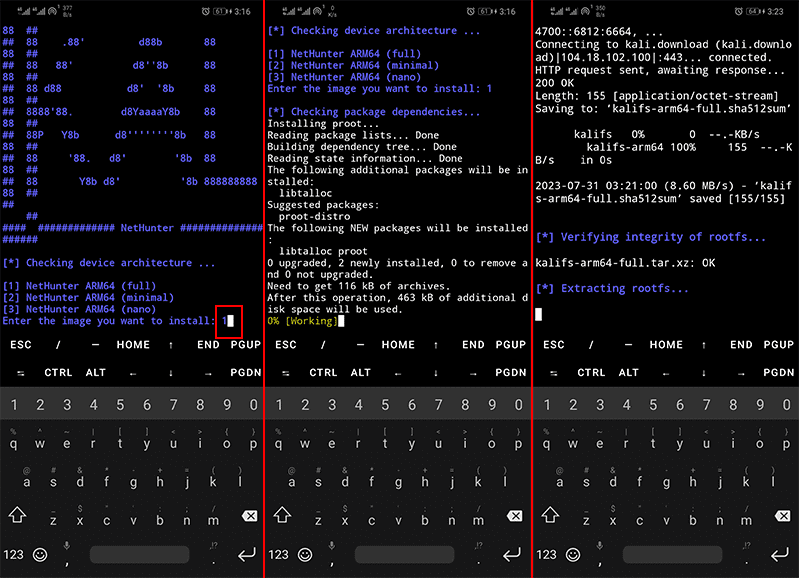Tap number key 1 on NetHunter banner phone keyboard
Viewport: 800px width, 578px height.
14,405
